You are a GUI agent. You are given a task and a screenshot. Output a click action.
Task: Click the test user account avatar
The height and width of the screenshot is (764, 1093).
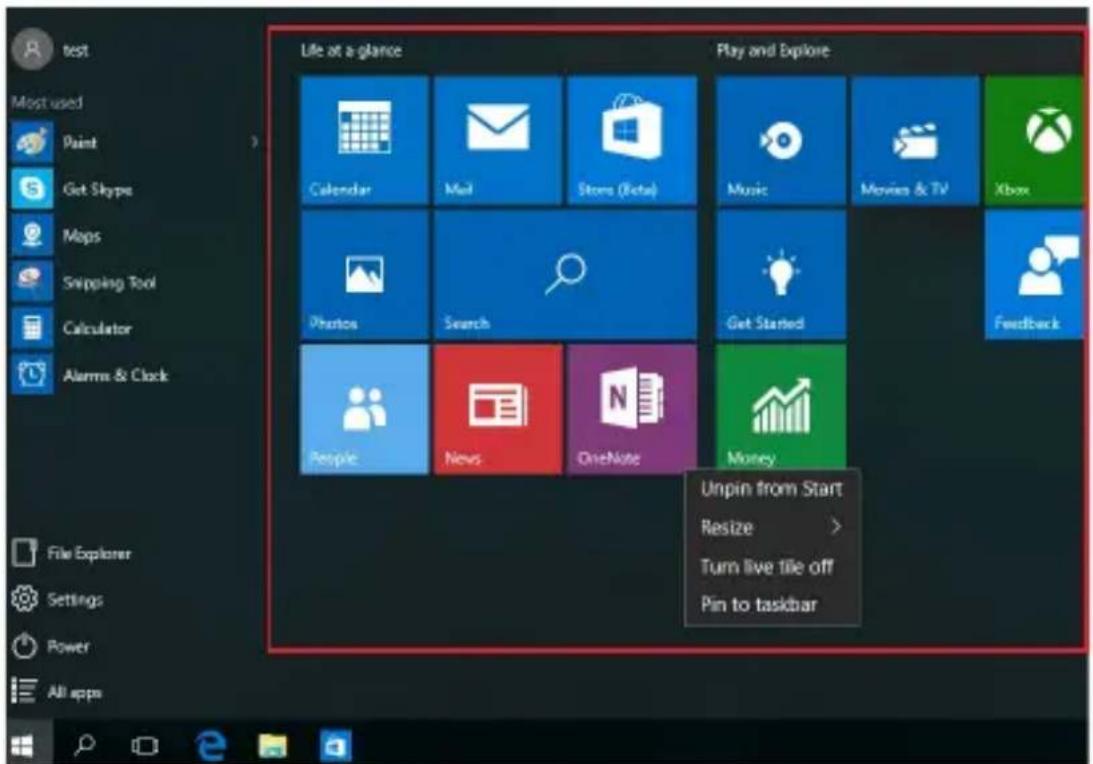pyautogui.click(x=32, y=49)
